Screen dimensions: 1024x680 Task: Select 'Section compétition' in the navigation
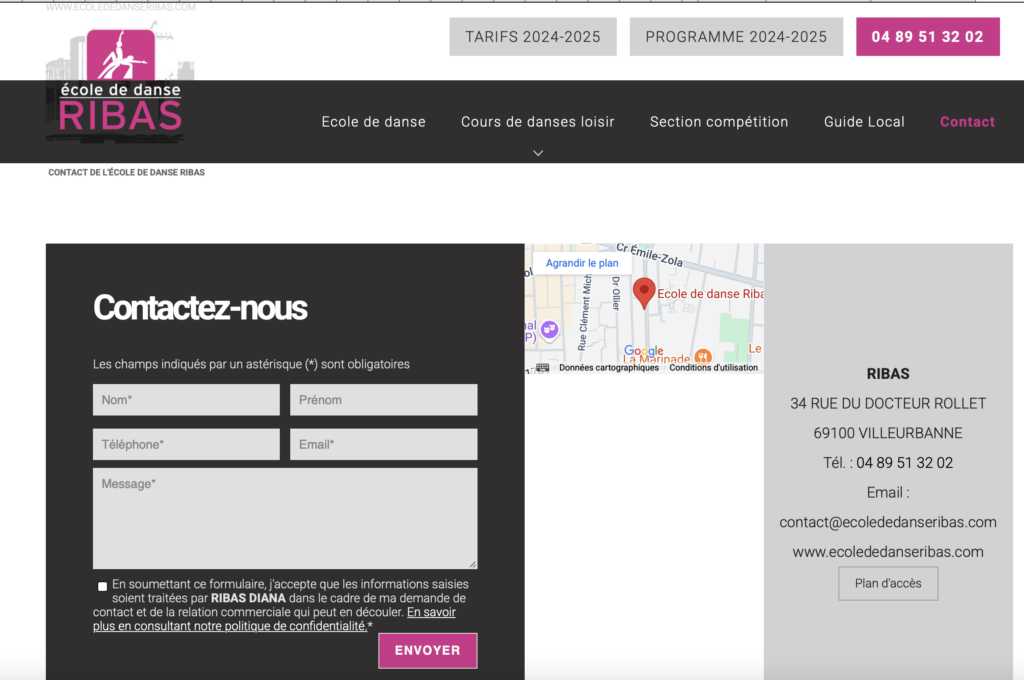coord(719,121)
